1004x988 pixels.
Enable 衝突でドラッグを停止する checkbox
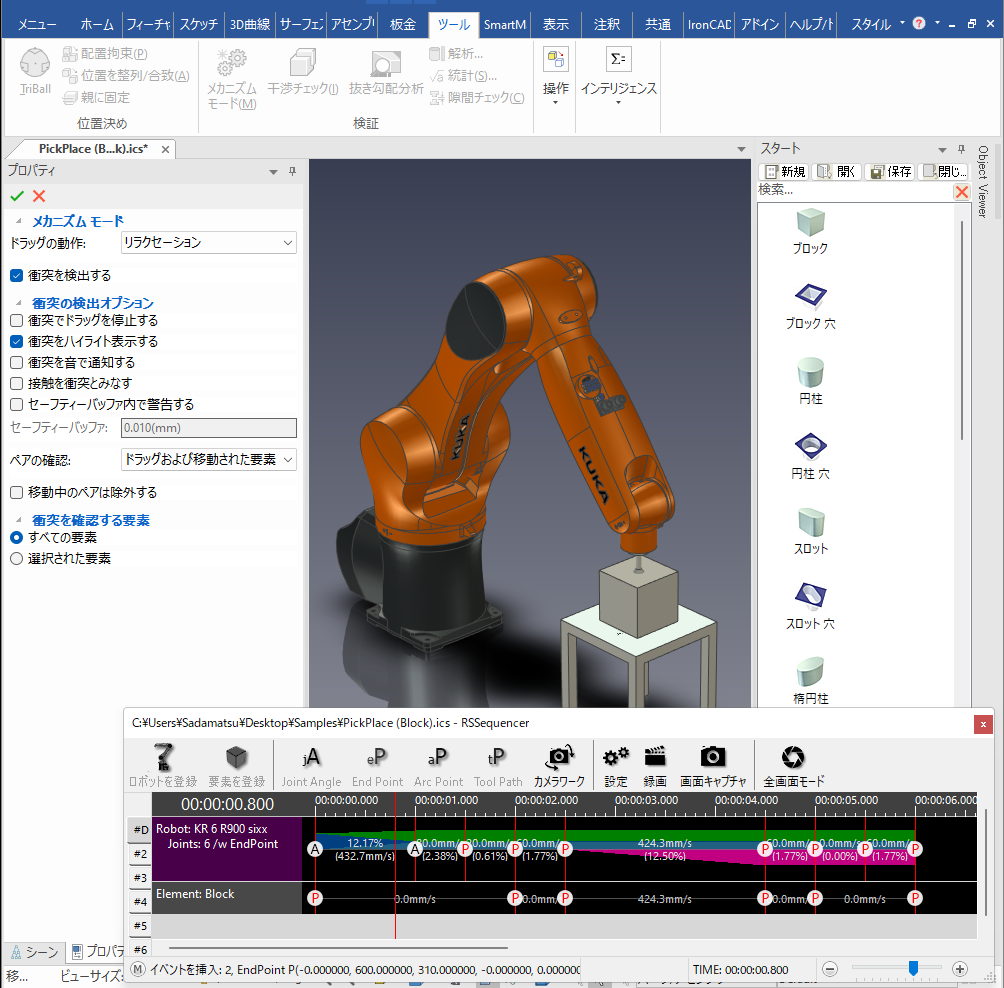16,320
